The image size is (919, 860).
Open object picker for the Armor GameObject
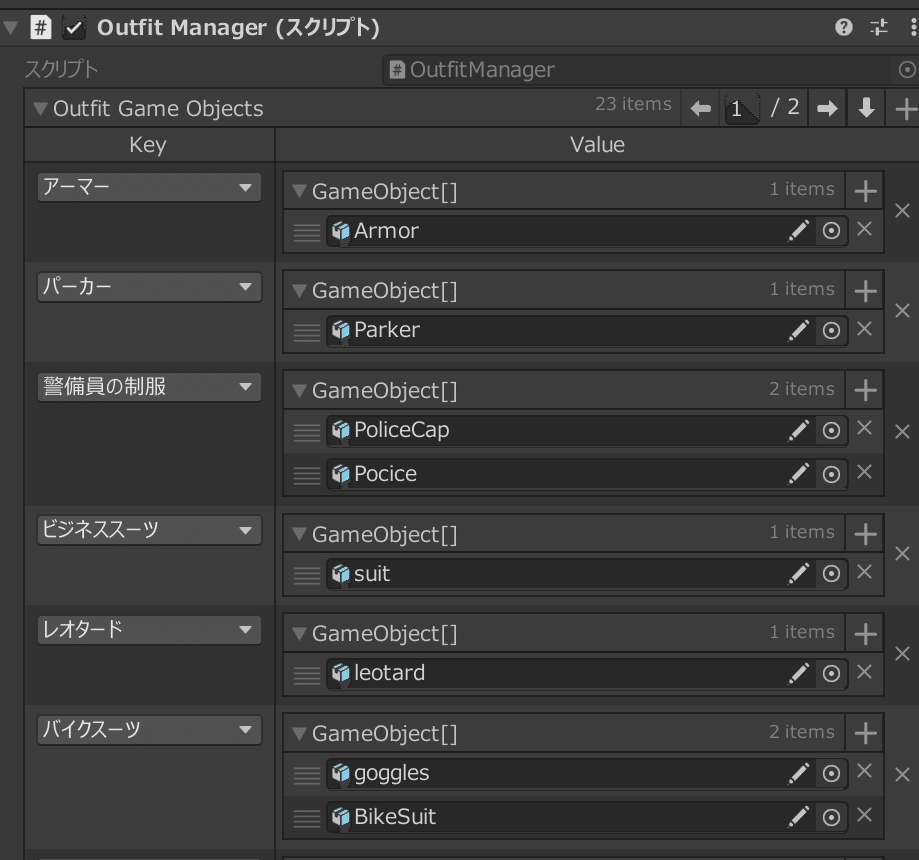pos(831,231)
